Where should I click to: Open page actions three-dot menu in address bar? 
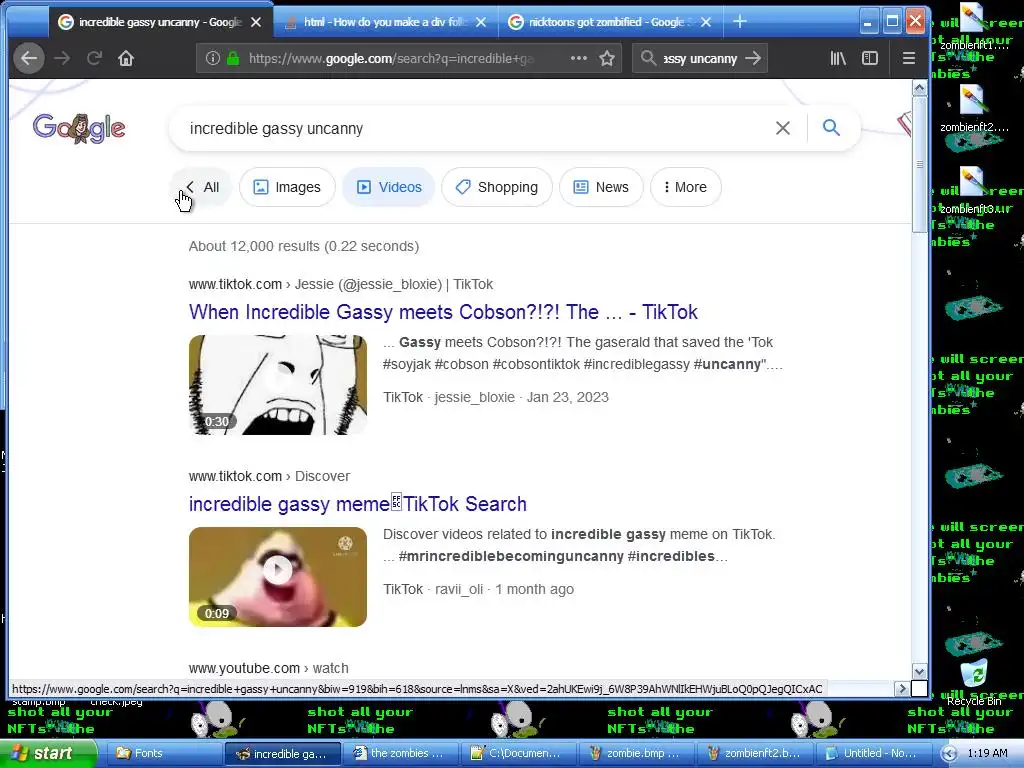tap(579, 58)
